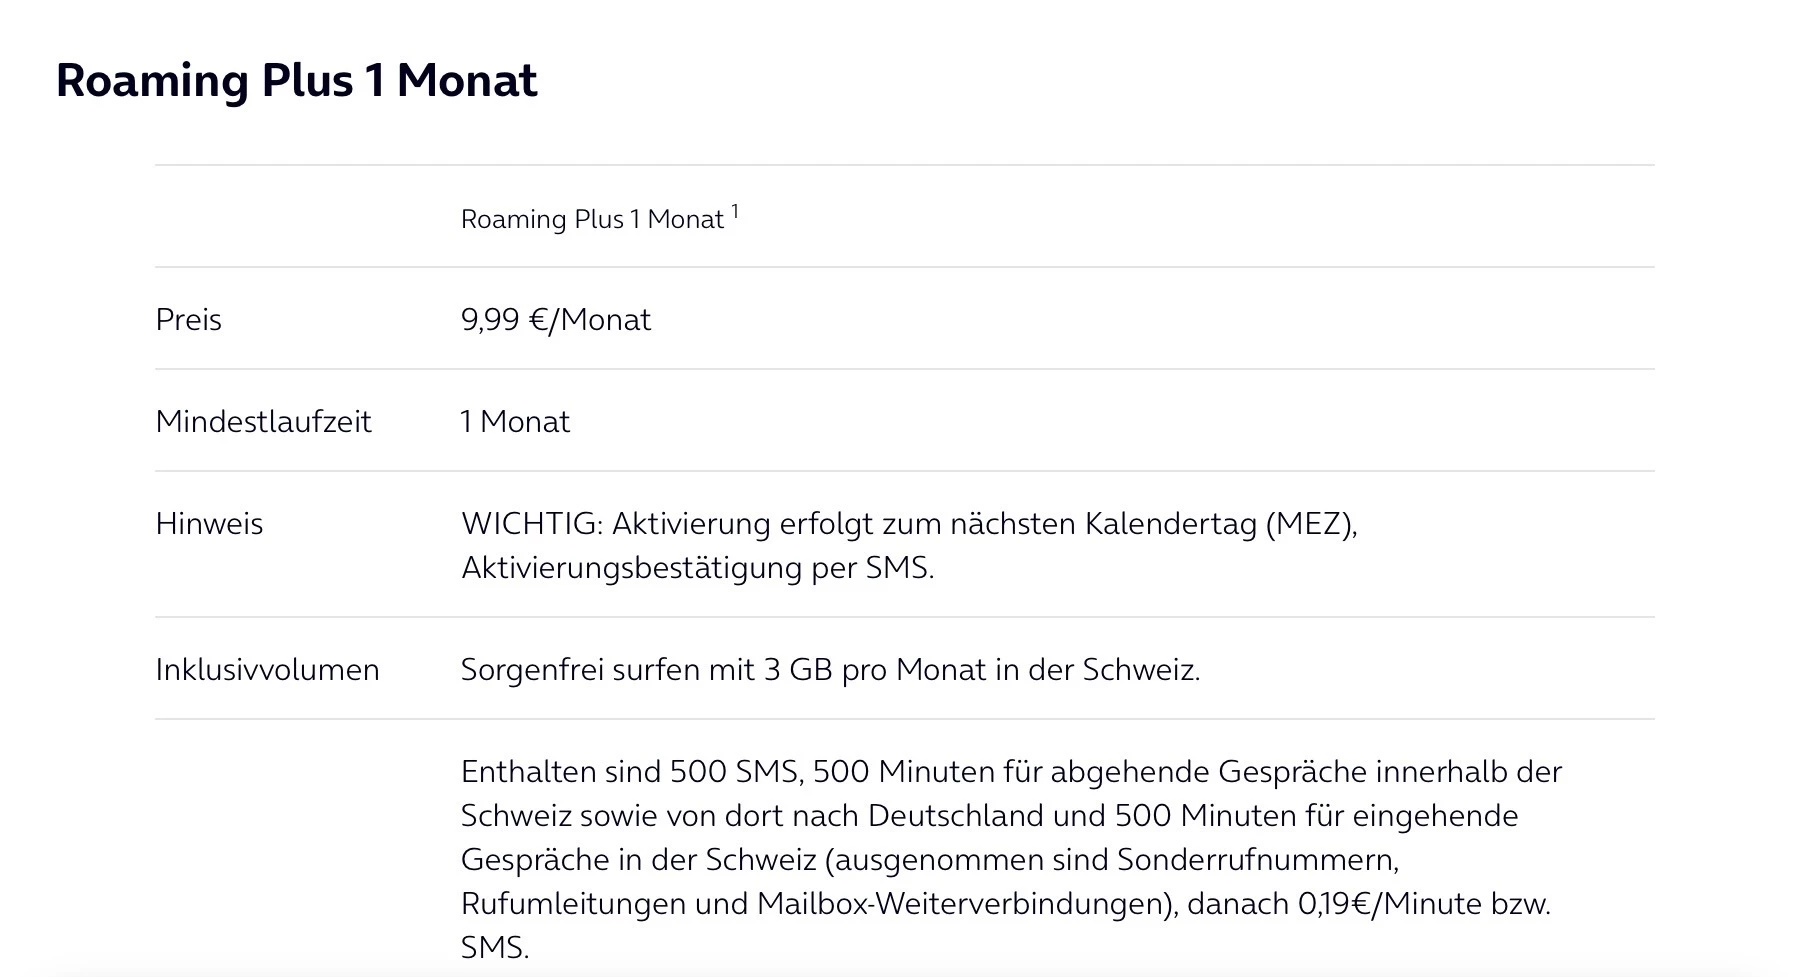Click the Hinweis row label
The height and width of the screenshot is (977, 1809).
[209, 524]
